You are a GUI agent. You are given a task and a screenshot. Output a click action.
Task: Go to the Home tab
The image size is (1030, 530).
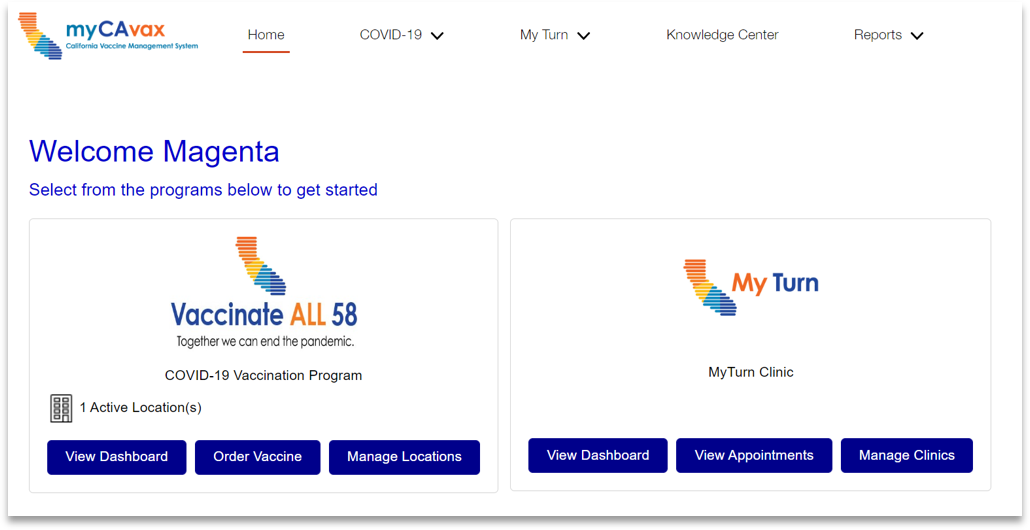(x=266, y=35)
